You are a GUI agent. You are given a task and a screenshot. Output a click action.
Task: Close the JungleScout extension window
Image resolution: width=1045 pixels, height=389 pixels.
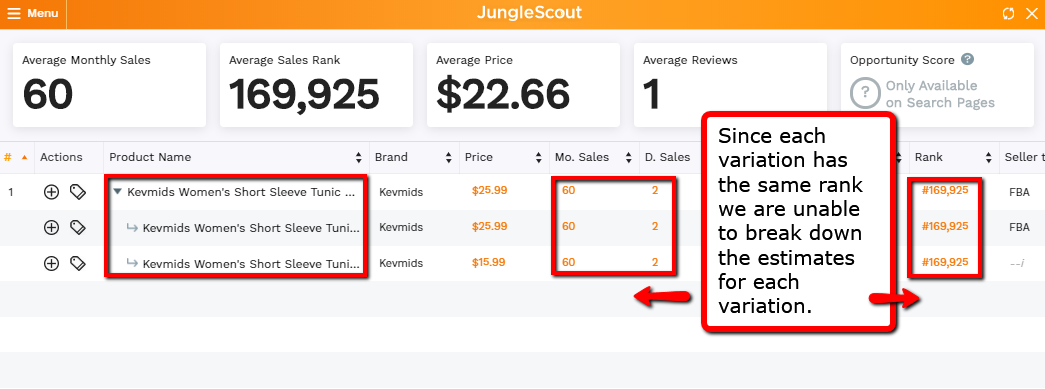click(x=1031, y=13)
